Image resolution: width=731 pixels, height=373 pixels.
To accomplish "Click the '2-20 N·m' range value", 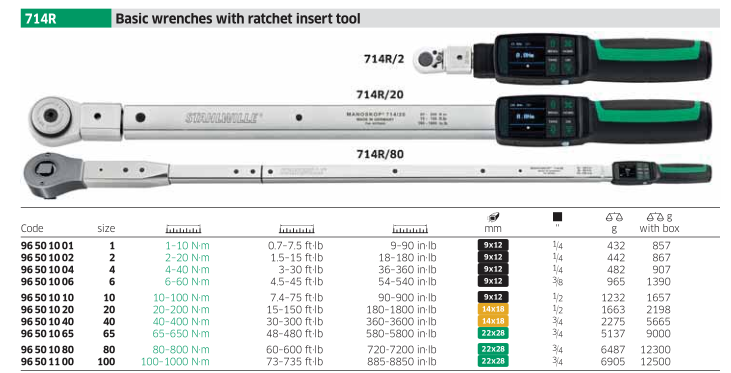I will click(x=187, y=258).
